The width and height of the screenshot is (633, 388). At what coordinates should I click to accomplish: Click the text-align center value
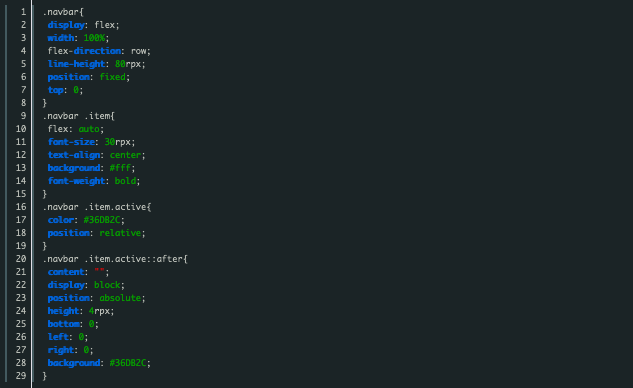tap(126, 155)
